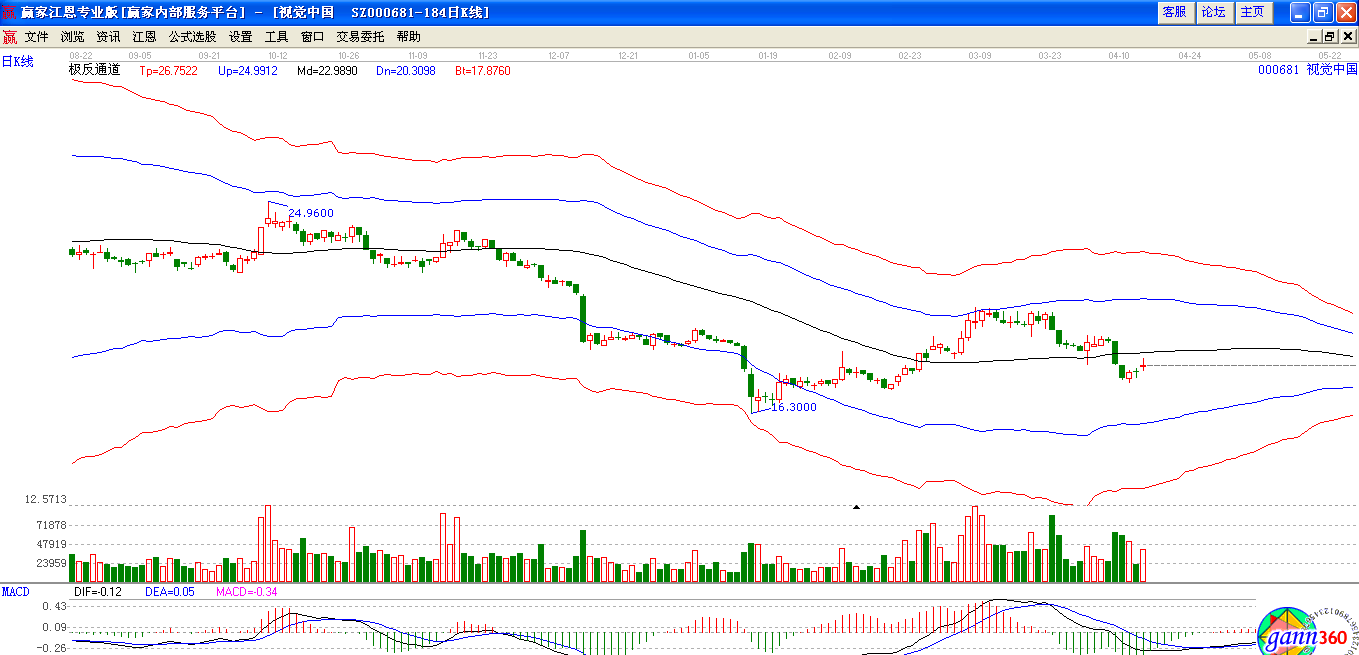Open the 江恩 menu
Image resolution: width=1359 pixels, height=655 pixels.
(x=144, y=37)
